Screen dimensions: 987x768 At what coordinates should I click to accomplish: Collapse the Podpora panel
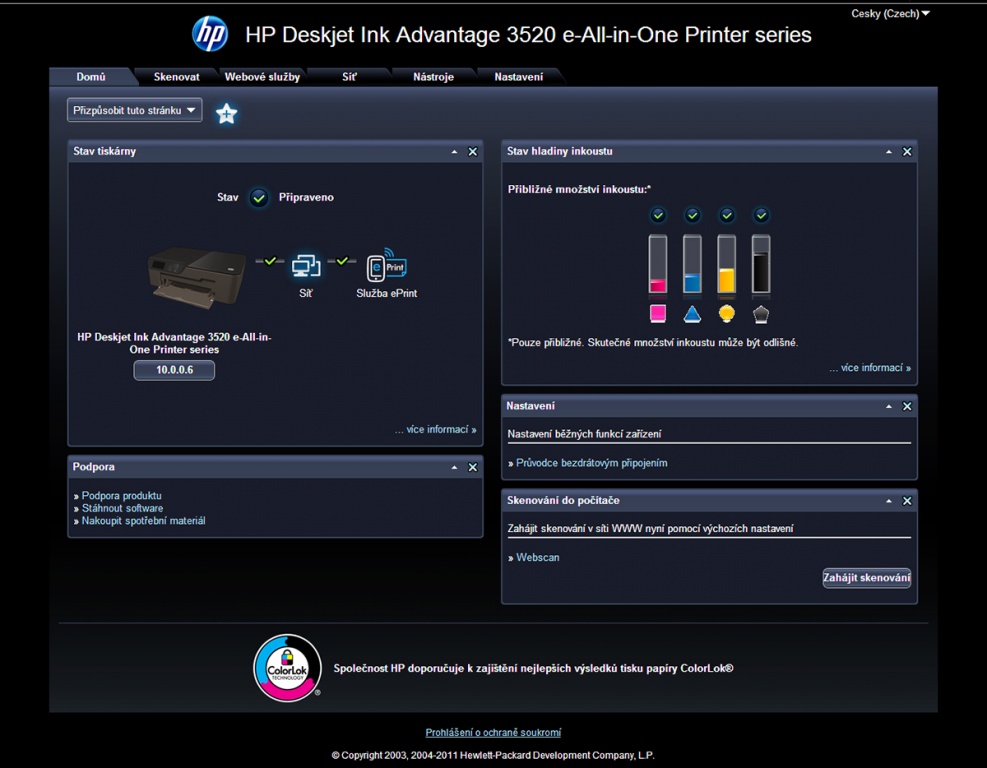[454, 467]
